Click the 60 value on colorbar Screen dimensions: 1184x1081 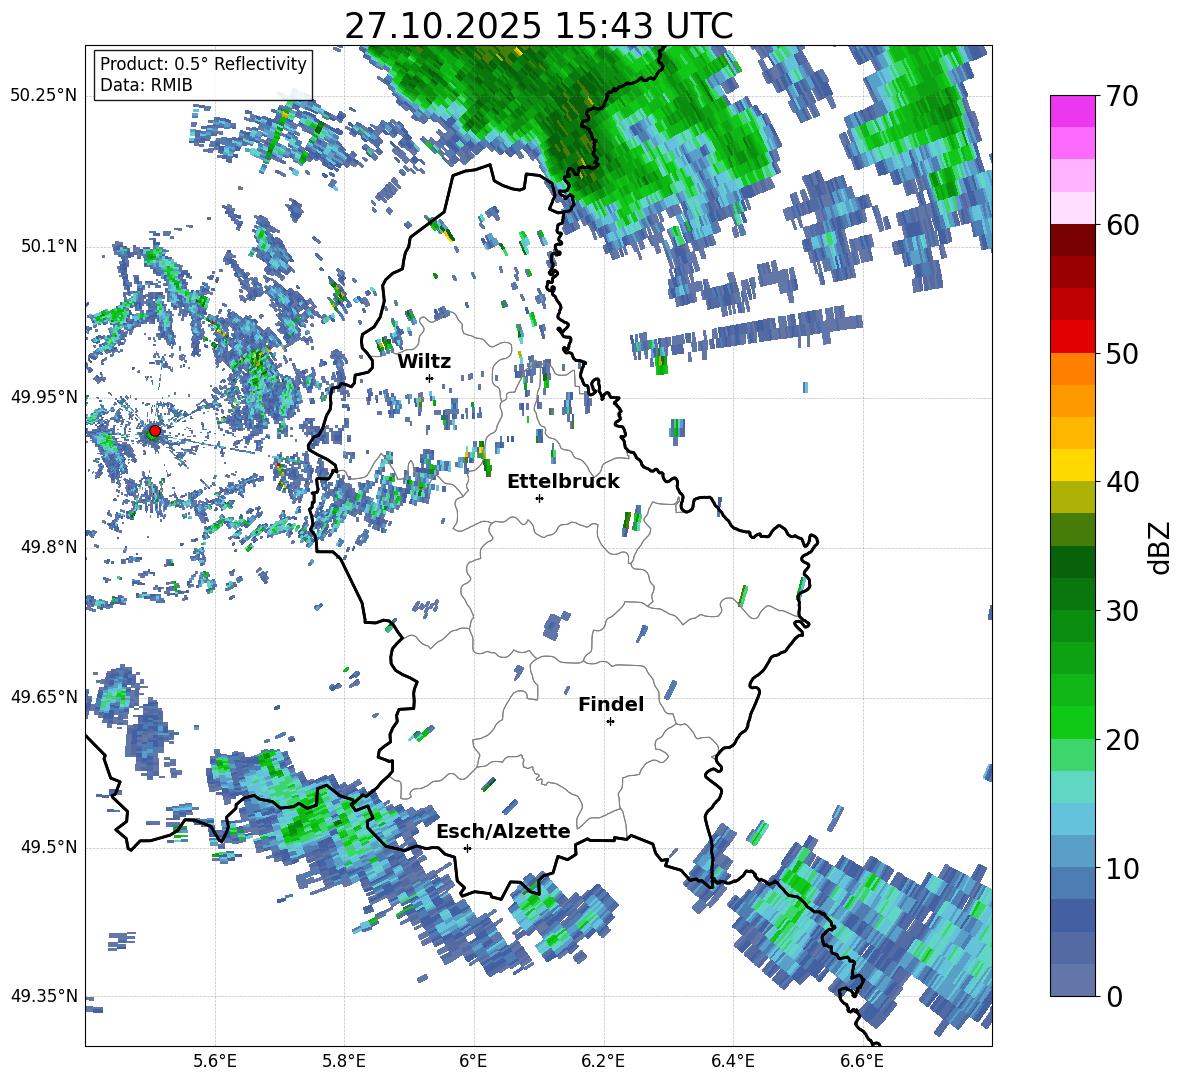[x=1122, y=225]
